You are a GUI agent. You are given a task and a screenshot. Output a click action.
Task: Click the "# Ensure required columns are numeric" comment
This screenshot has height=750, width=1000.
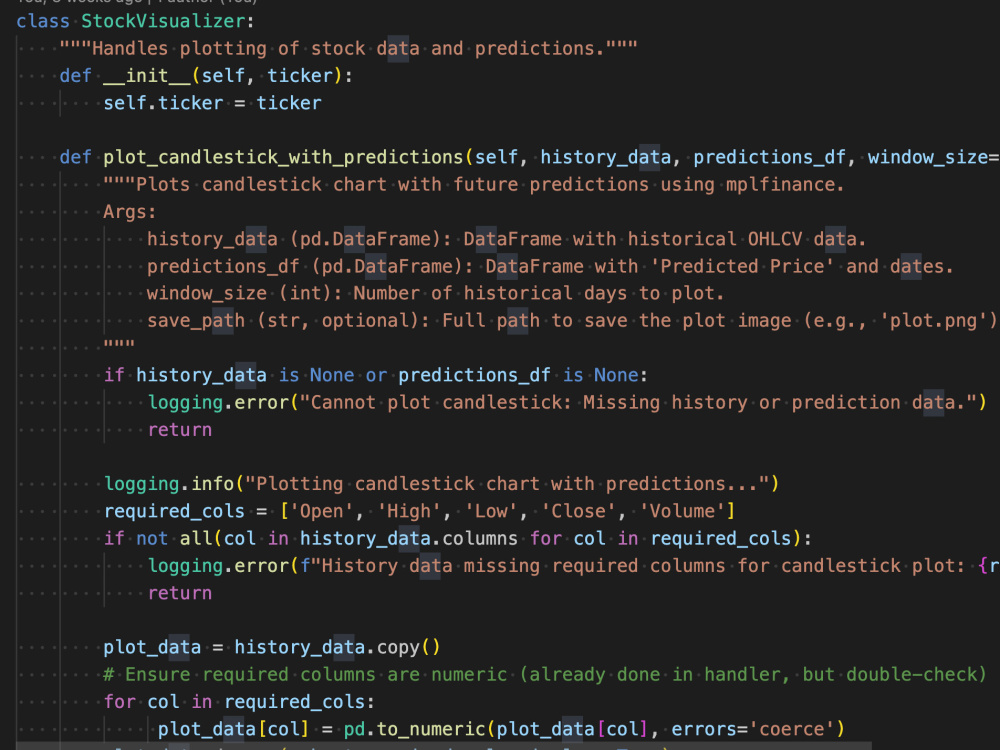[545, 675]
